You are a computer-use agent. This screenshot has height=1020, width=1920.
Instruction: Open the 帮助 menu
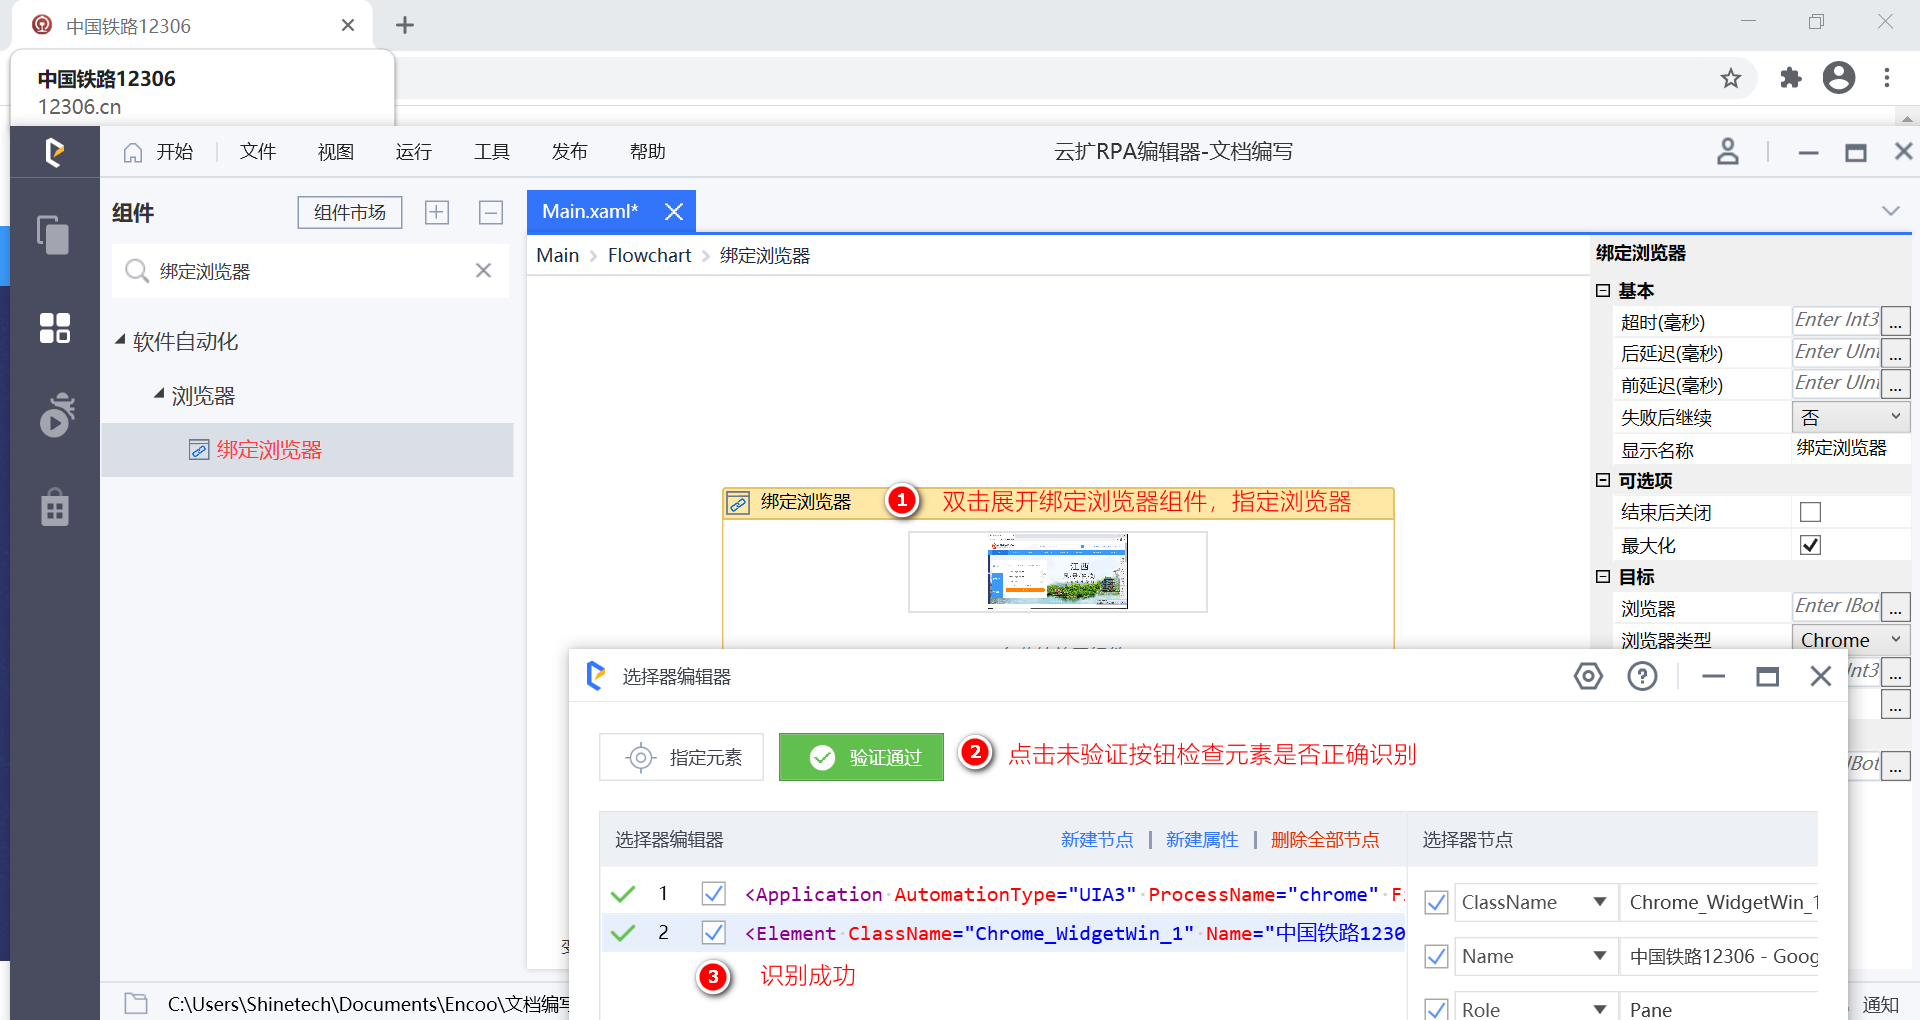tap(648, 152)
